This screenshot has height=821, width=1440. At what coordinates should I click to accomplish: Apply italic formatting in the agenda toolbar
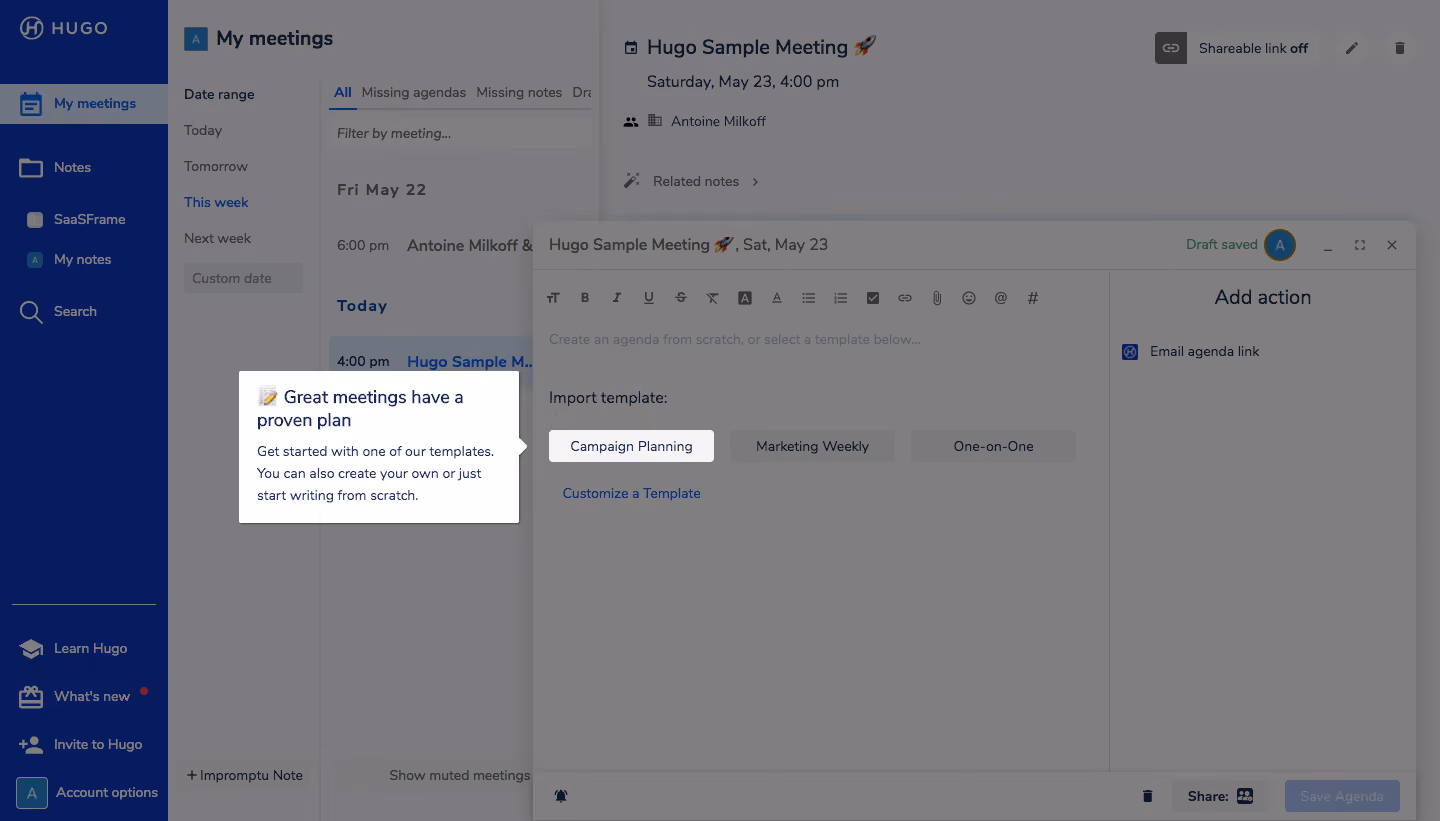pyautogui.click(x=617, y=298)
